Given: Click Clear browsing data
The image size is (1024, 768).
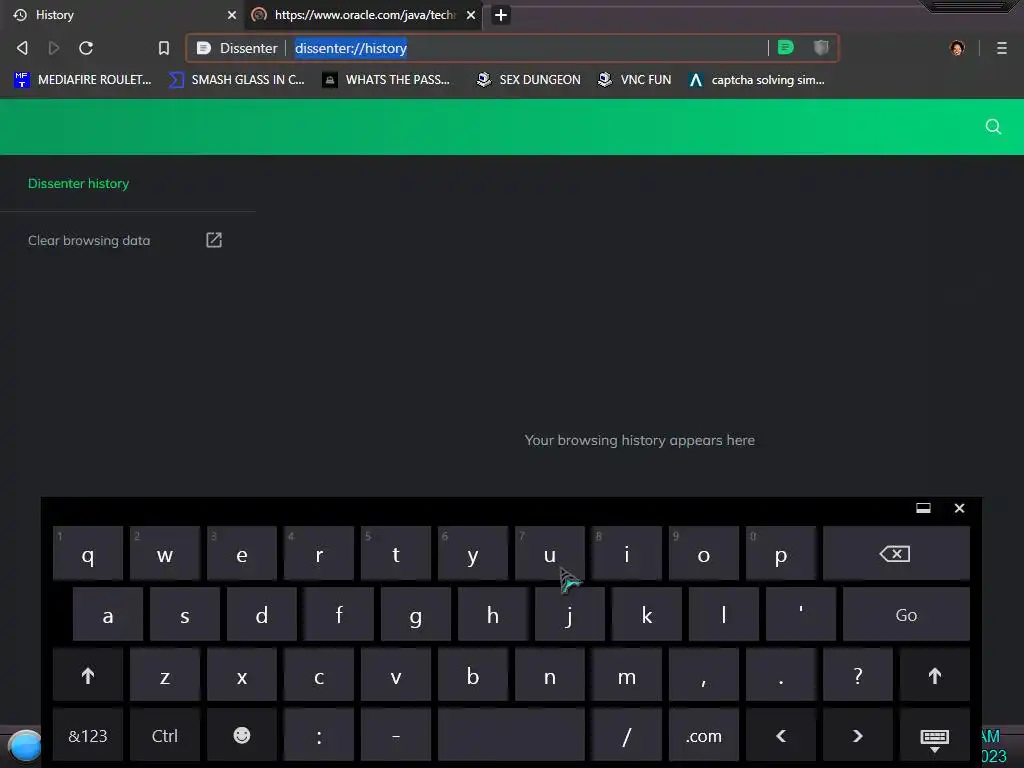Looking at the screenshot, I should click(89, 240).
